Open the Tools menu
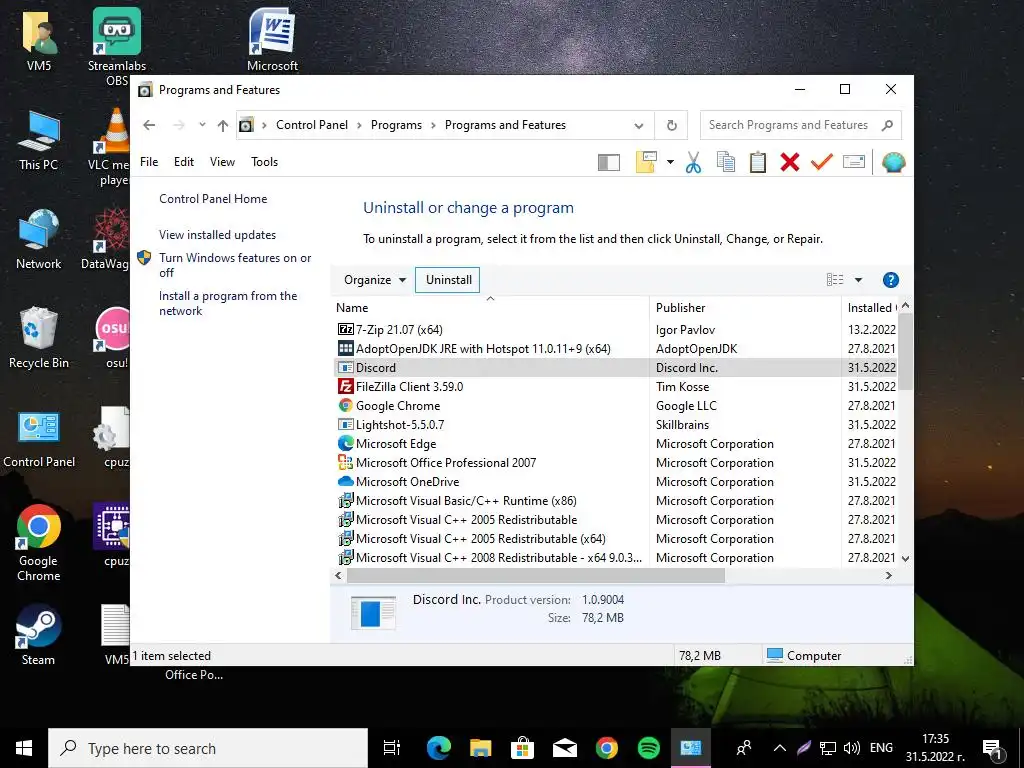This screenshot has width=1024, height=768. pos(264,162)
